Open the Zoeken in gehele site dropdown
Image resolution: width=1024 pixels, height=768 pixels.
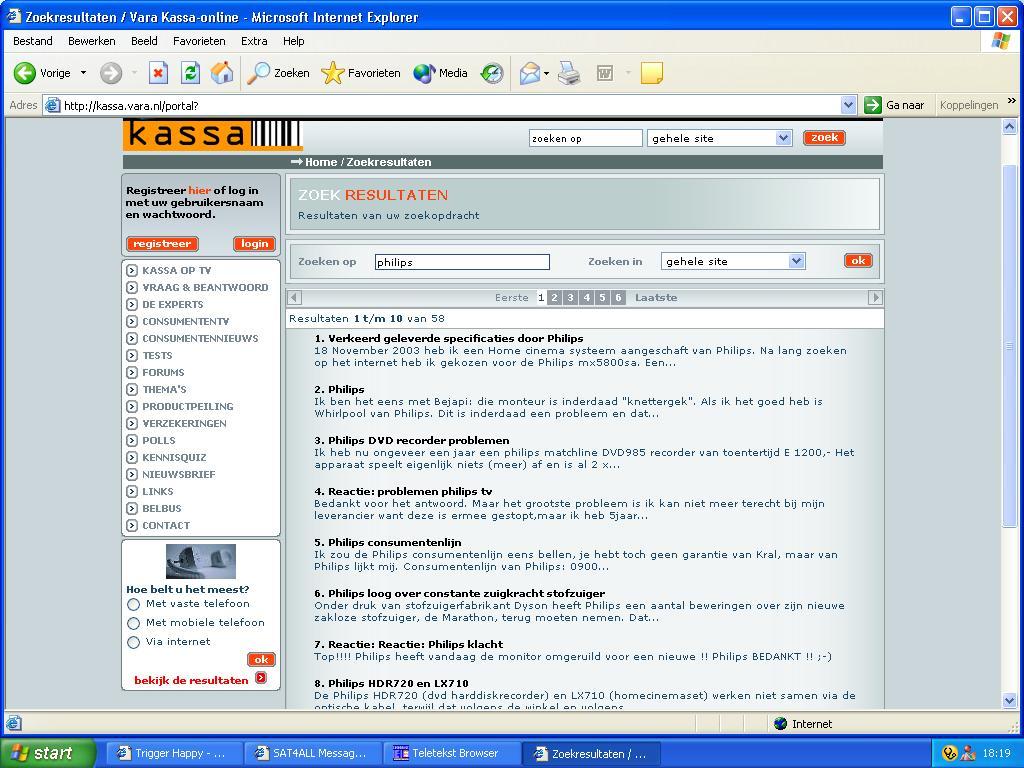(x=733, y=261)
